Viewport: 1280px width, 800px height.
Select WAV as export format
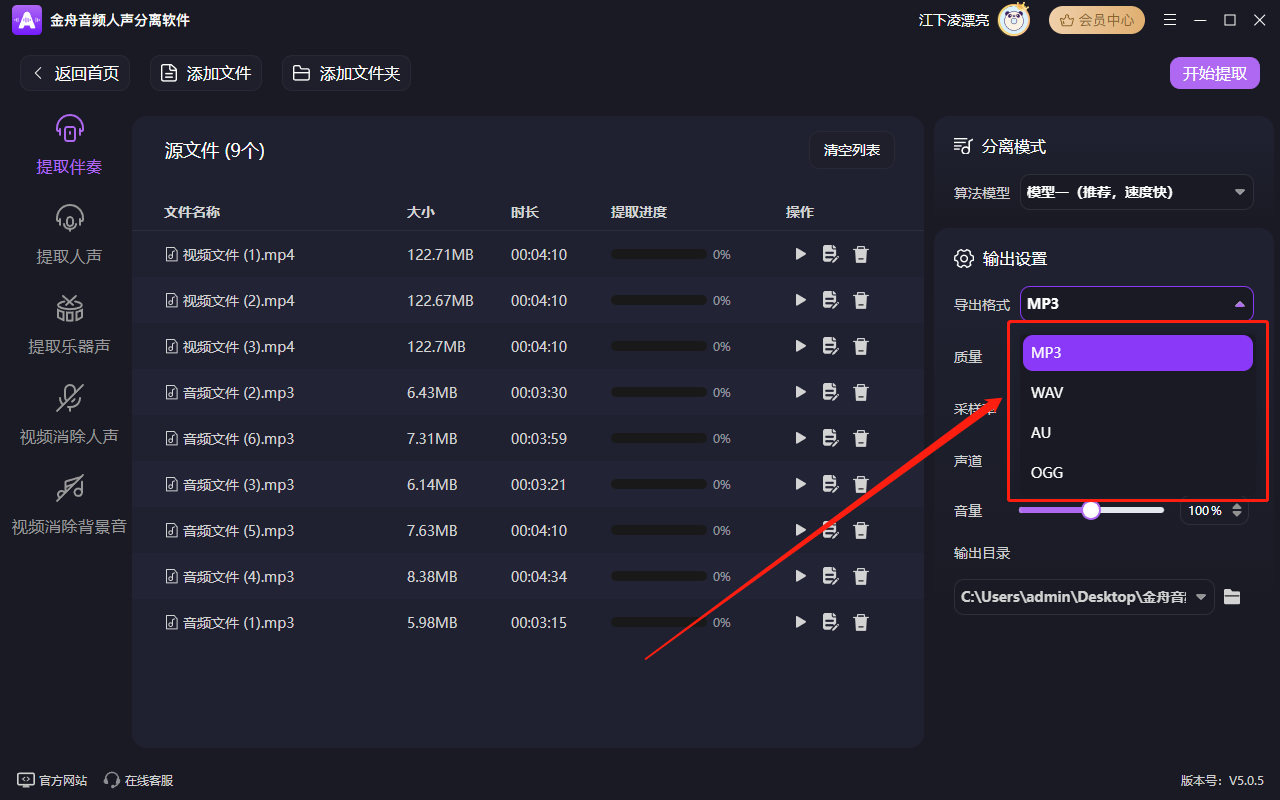coord(1047,392)
